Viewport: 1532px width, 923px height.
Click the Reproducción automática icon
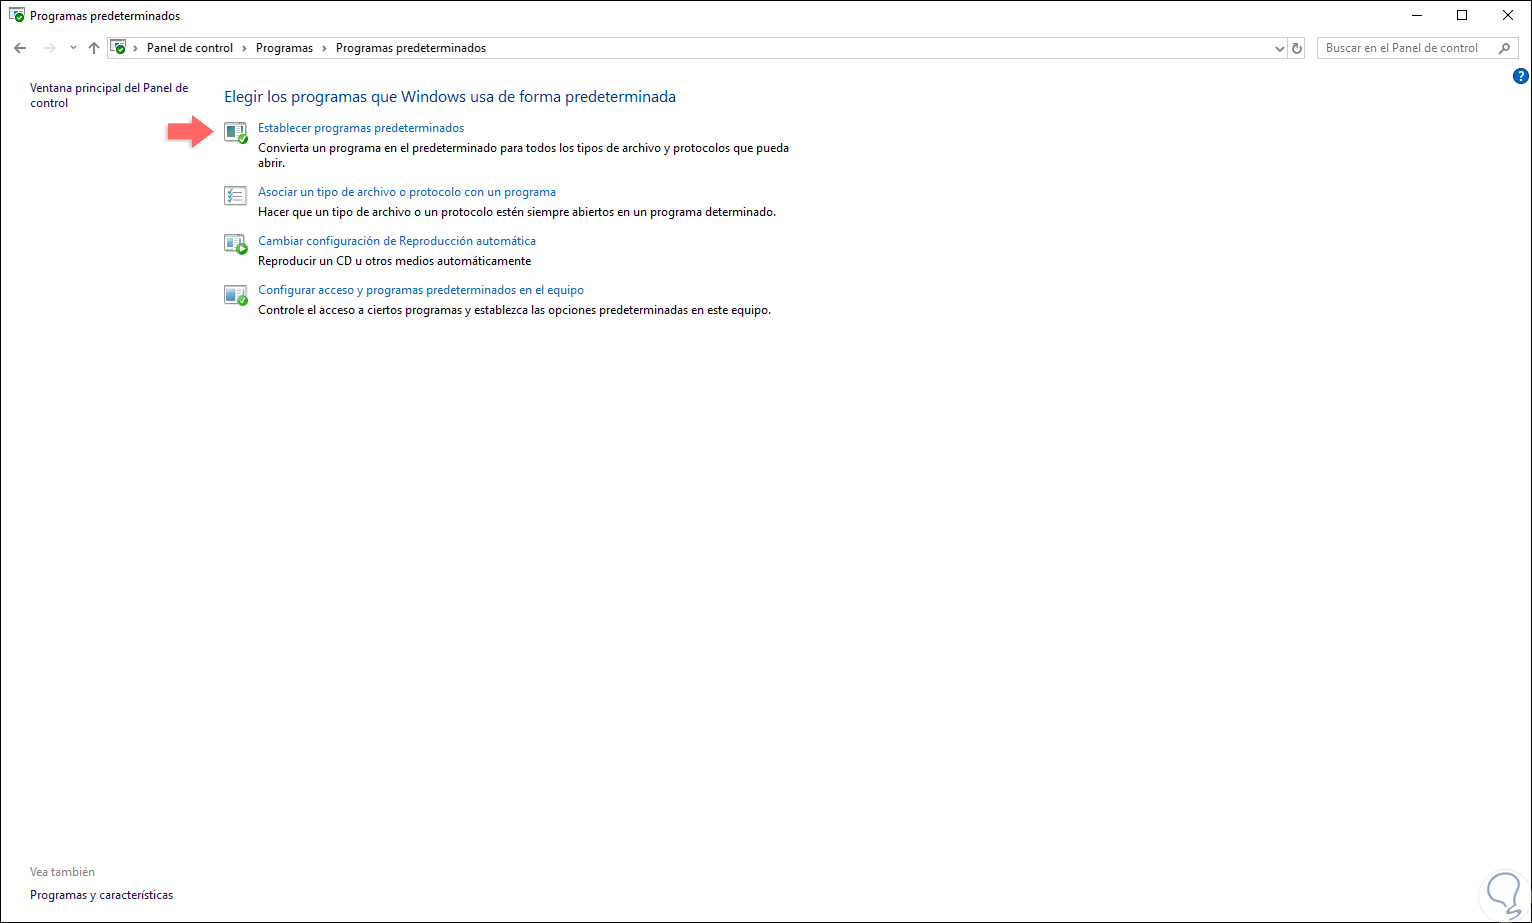point(235,245)
